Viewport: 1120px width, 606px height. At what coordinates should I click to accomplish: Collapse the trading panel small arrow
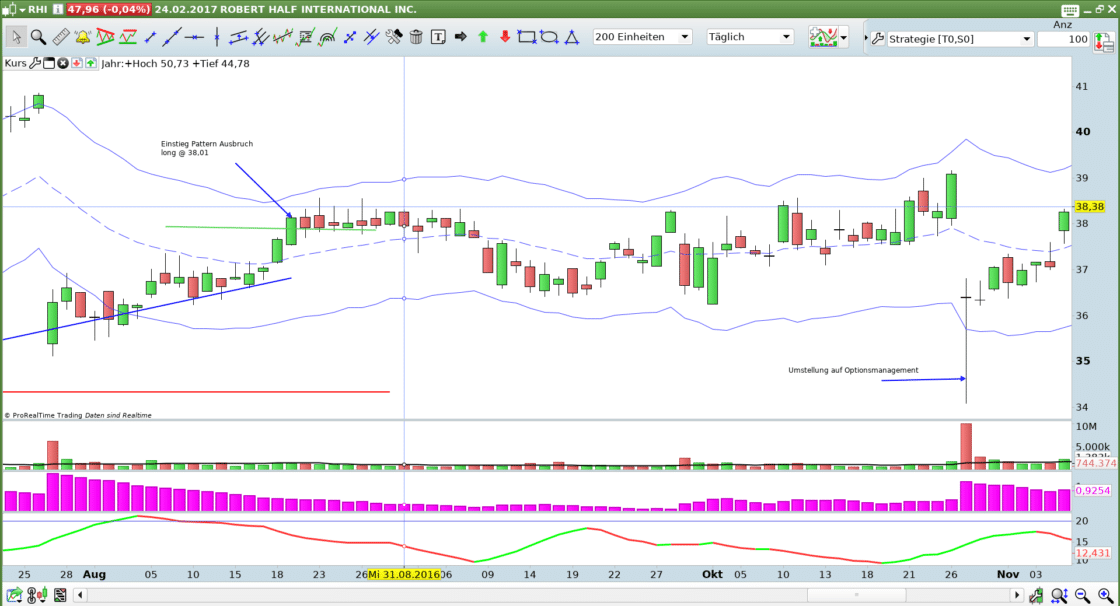(866, 39)
